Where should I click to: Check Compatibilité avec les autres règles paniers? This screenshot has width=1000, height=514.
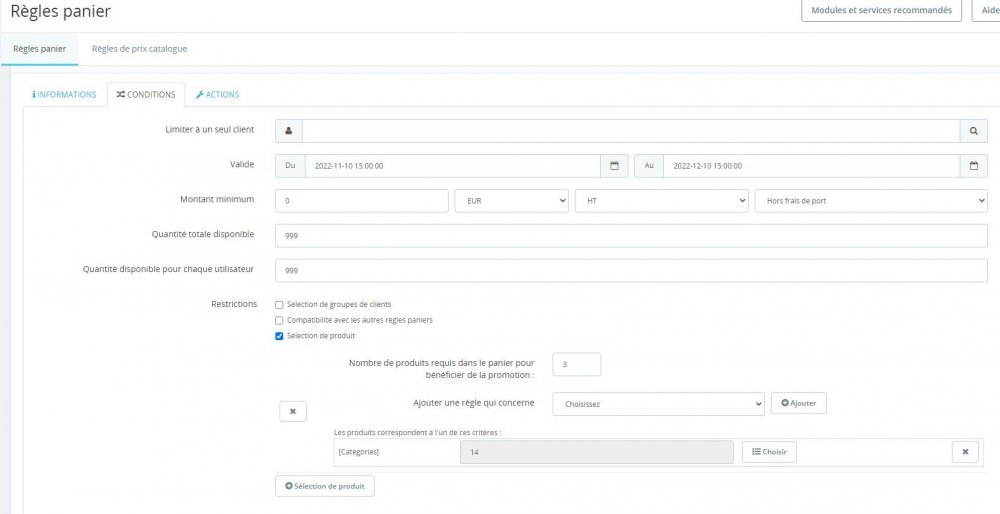[x=280, y=320]
